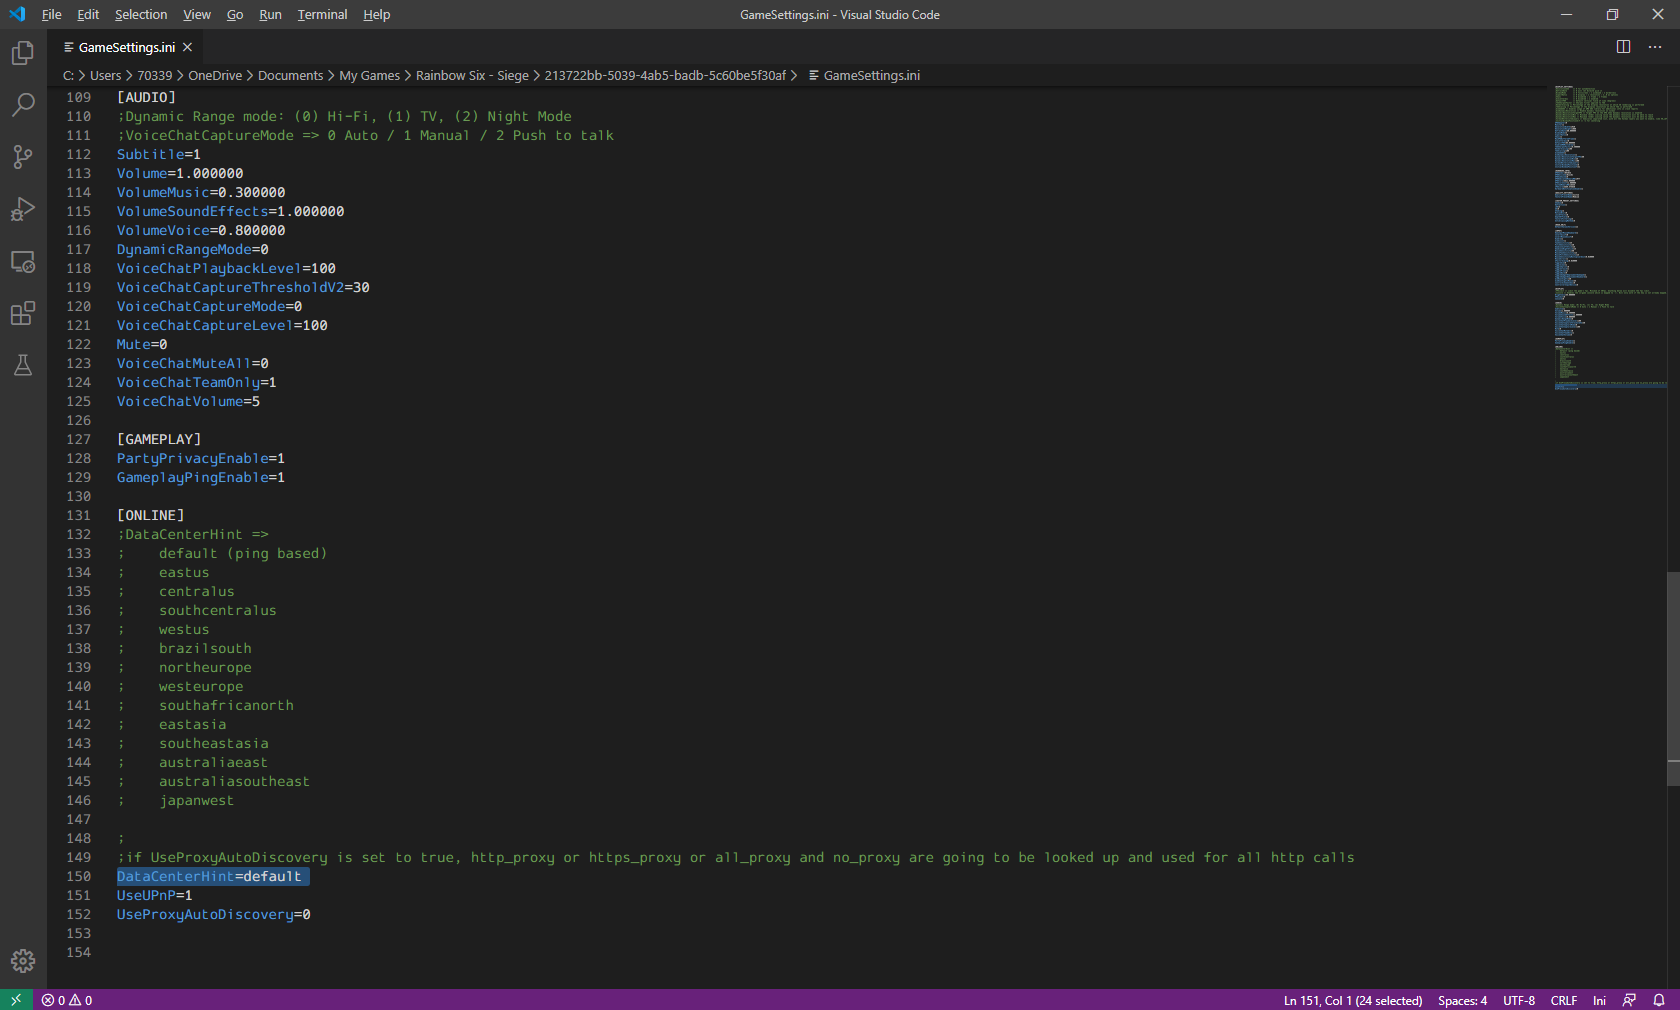The width and height of the screenshot is (1680, 1010).
Task: Click the minimap code overview
Action: coord(1610,237)
